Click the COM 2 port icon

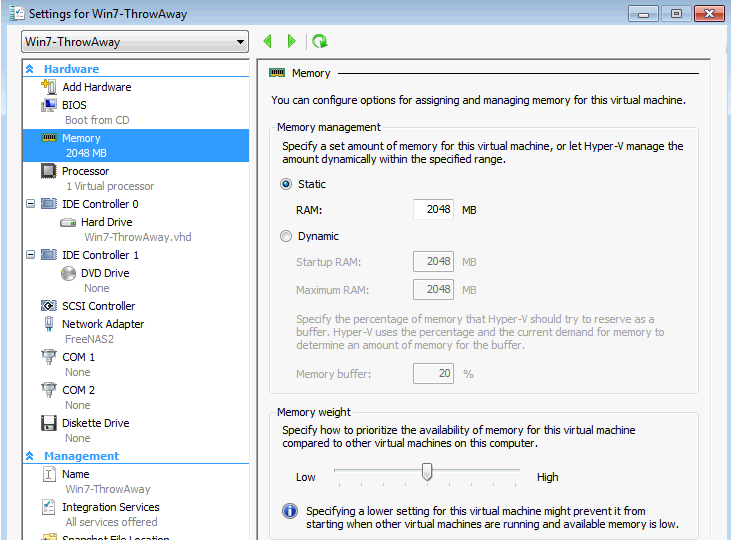click(x=49, y=390)
